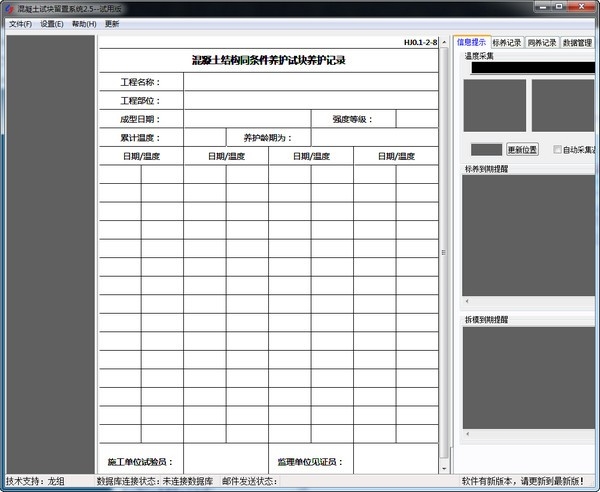
Task: Click the splitter grip beside the form
Action: click(x=443, y=253)
